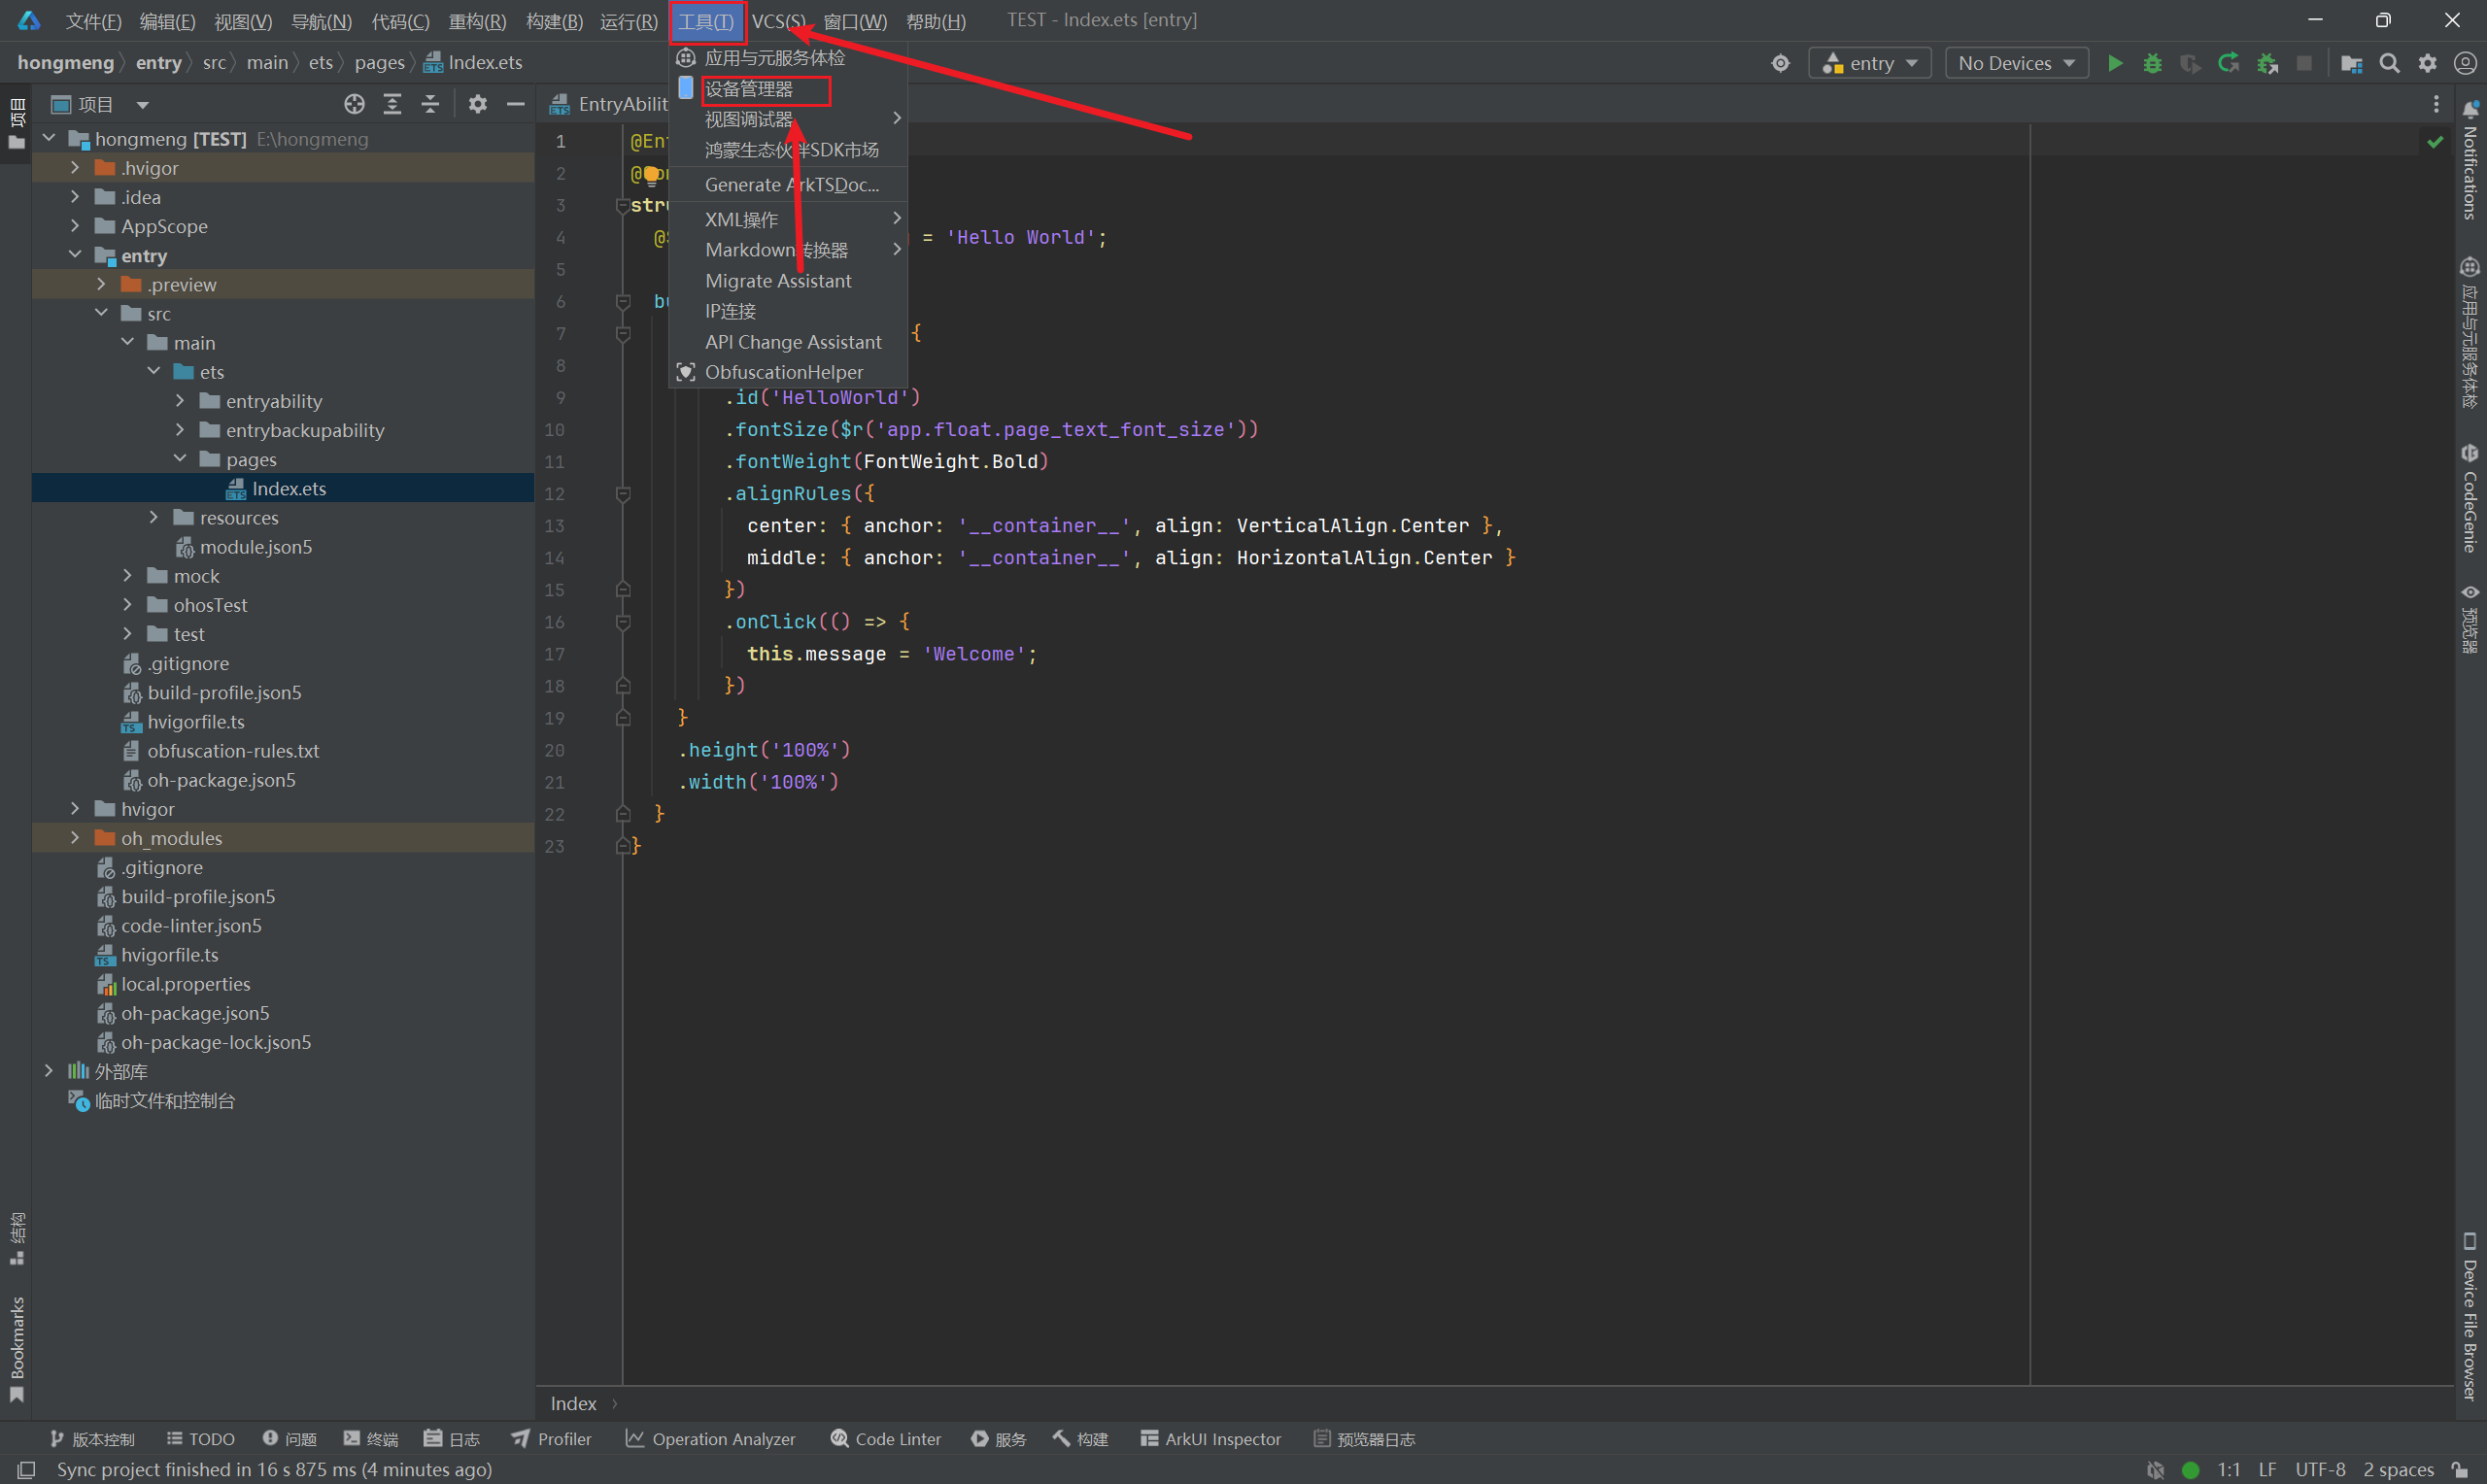Click the Debug bug icon

[x=2152, y=63]
